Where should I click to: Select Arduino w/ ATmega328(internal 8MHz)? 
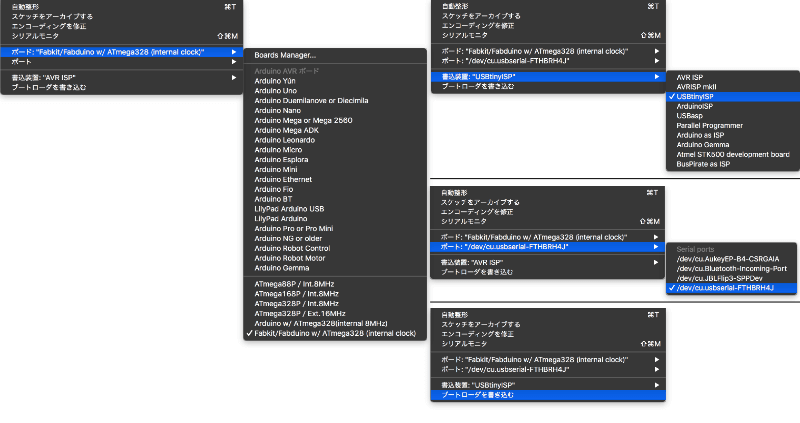point(335,324)
